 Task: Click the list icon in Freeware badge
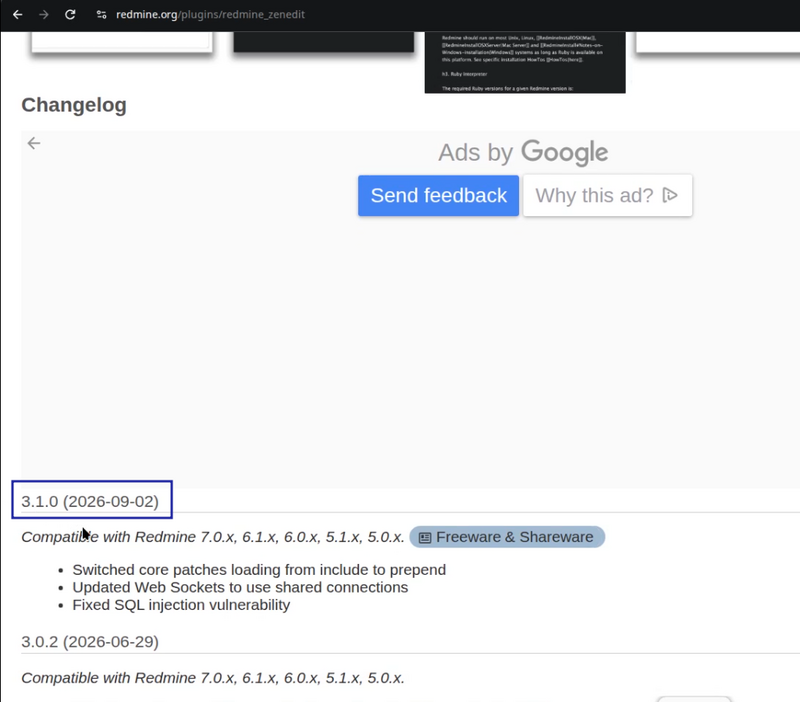click(424, 538)
